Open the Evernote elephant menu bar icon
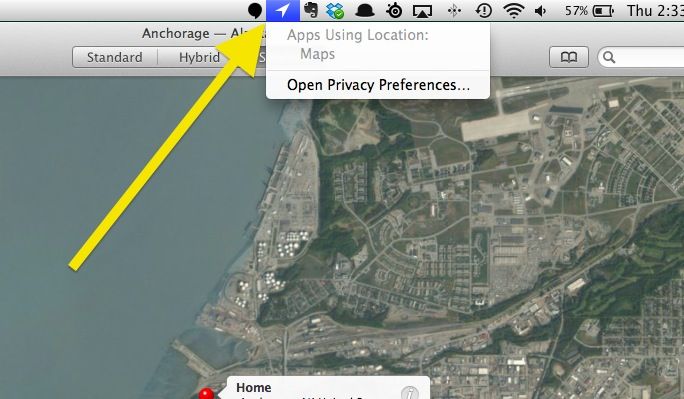 (311, 10)
